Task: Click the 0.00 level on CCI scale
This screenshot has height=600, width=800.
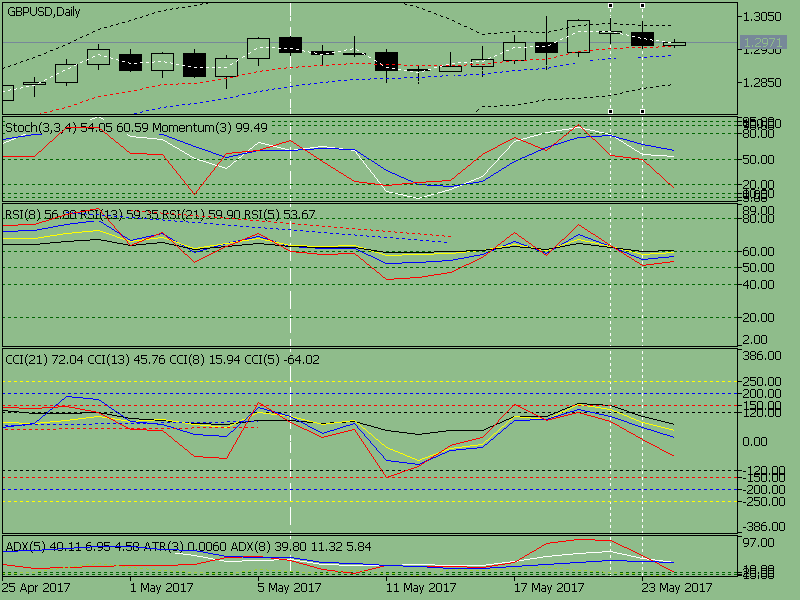Action: (755, 442)
